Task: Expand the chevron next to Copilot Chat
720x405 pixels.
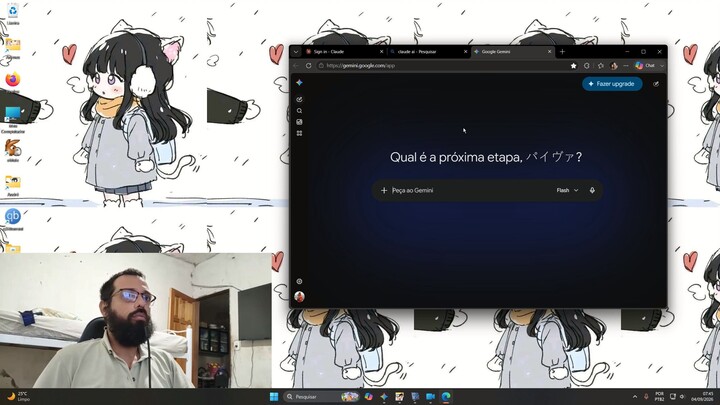Action: click(x=662, y=66)
